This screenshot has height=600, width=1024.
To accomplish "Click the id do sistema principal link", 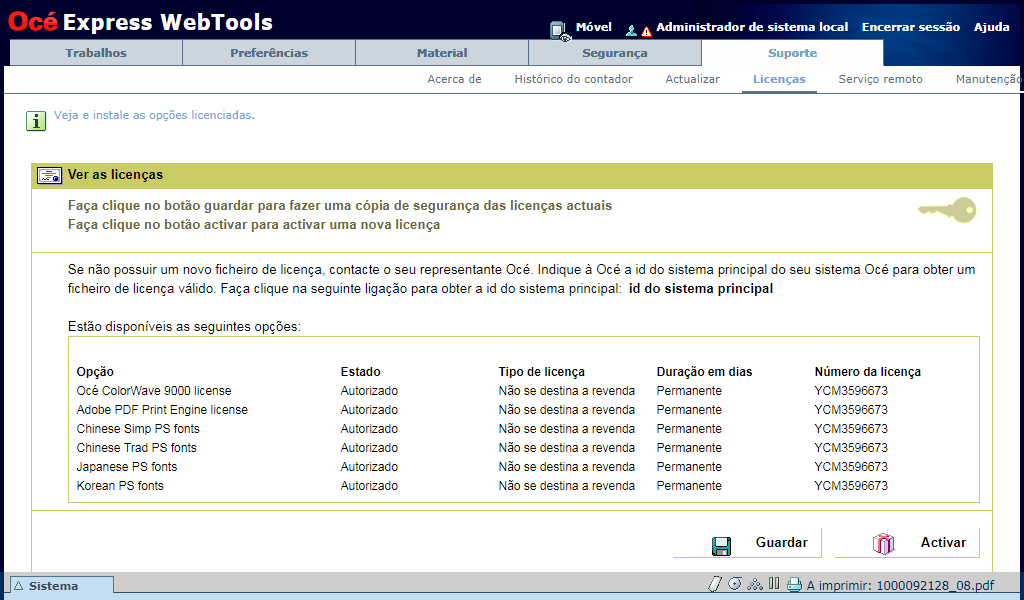I will pos(701,289).
